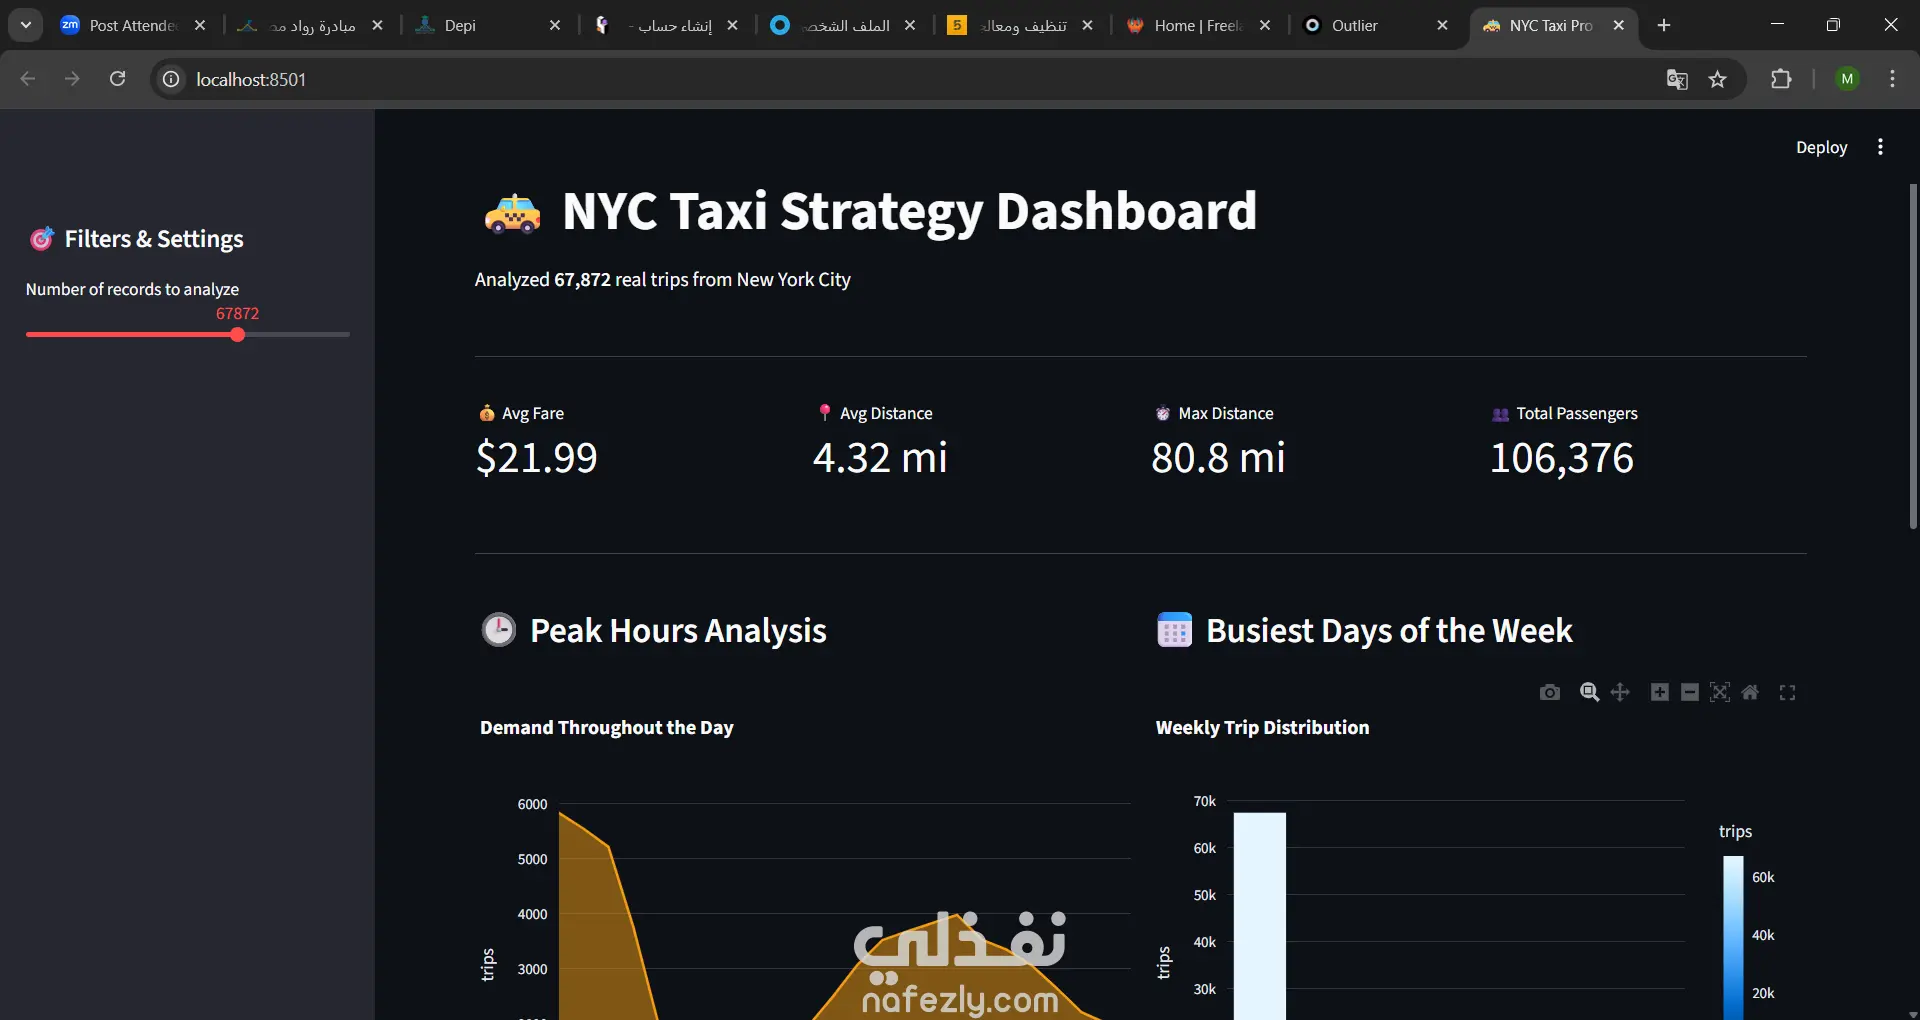Click the Weekly Trip Distribution chart title
Screen dimensions: 1920x1020
1262,727
